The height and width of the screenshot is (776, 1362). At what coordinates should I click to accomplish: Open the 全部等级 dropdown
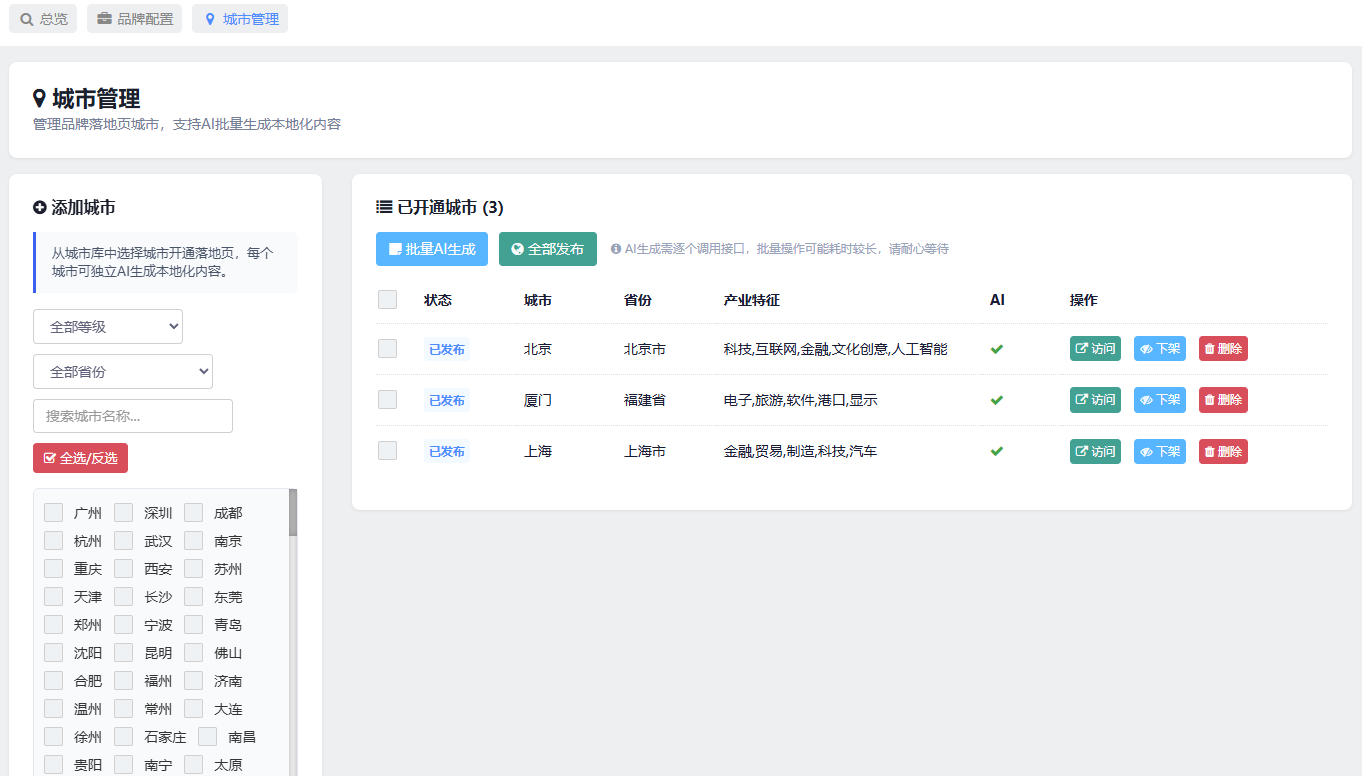pyautogui.click(x=108, y=326)
